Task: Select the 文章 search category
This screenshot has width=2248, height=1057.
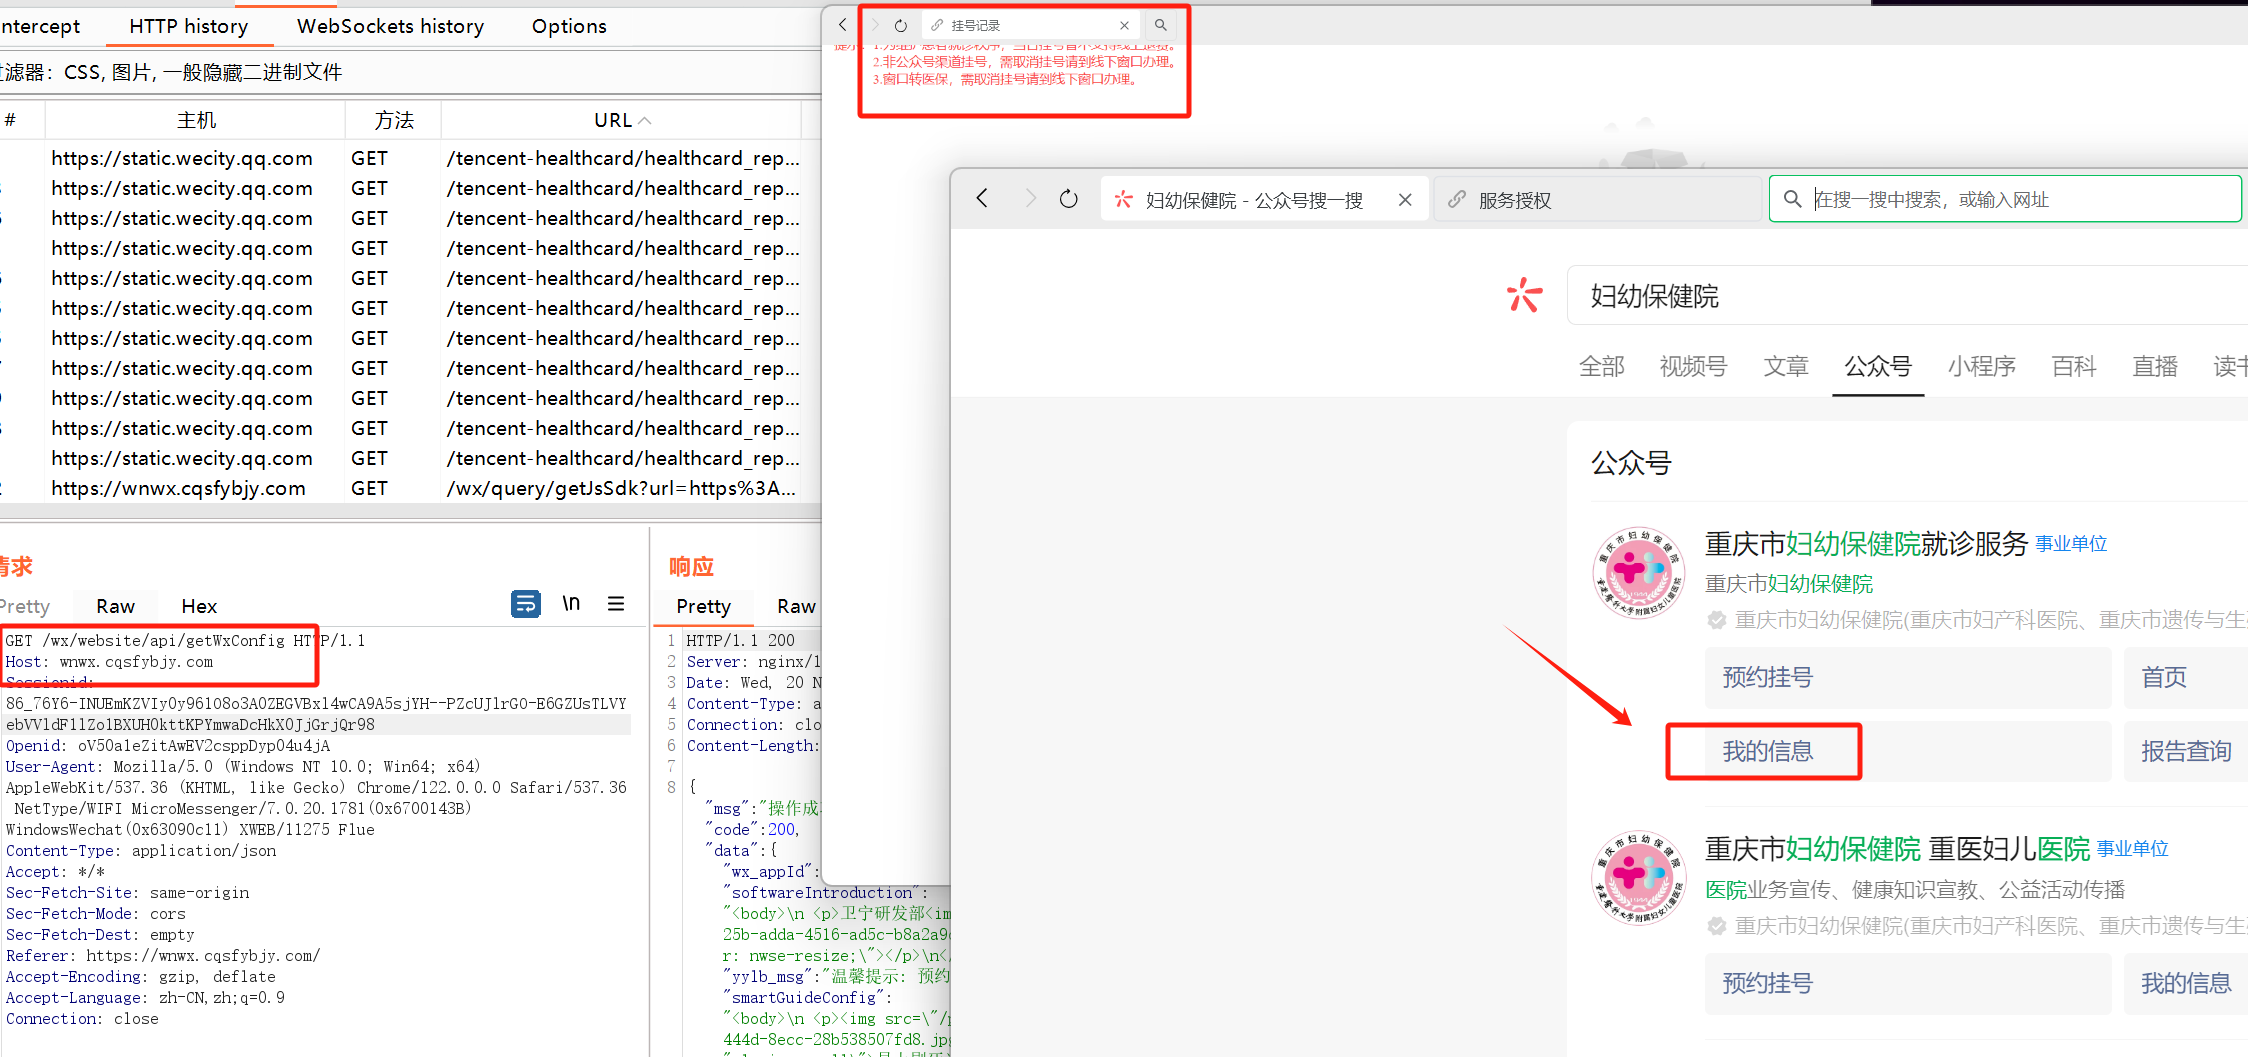Action: pos(1786,367)
